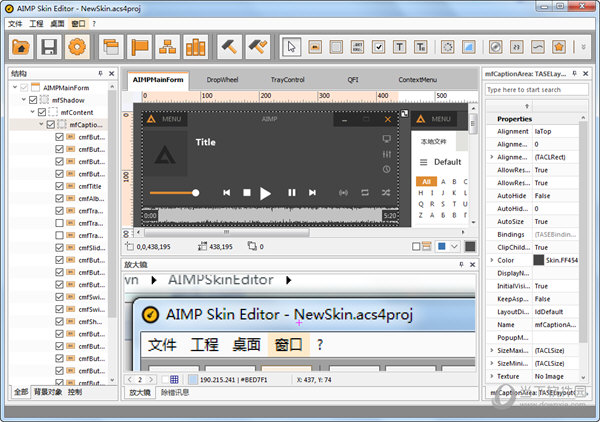Screen dimensions: 600x422
Task: Select the graph line control tool
Action: point(538,47)
